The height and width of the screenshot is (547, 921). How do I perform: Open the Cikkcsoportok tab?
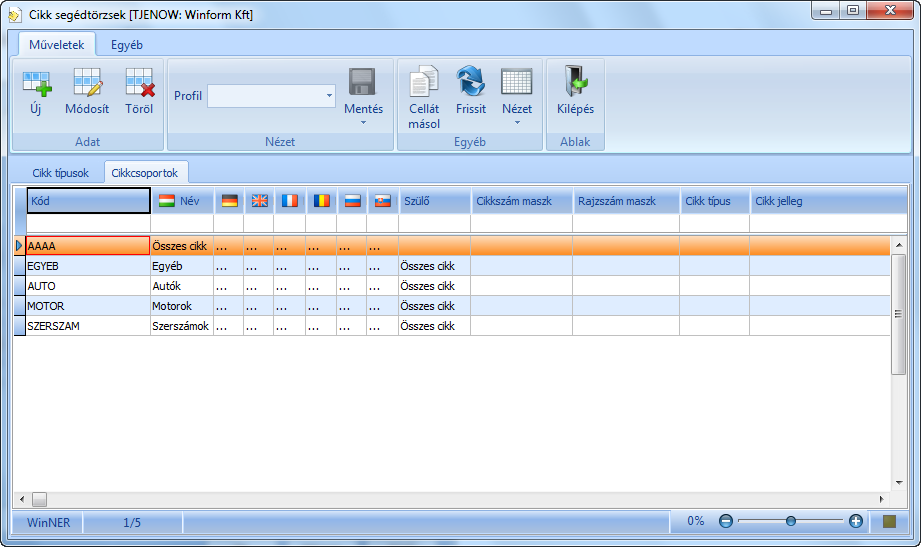coord(145,173)
